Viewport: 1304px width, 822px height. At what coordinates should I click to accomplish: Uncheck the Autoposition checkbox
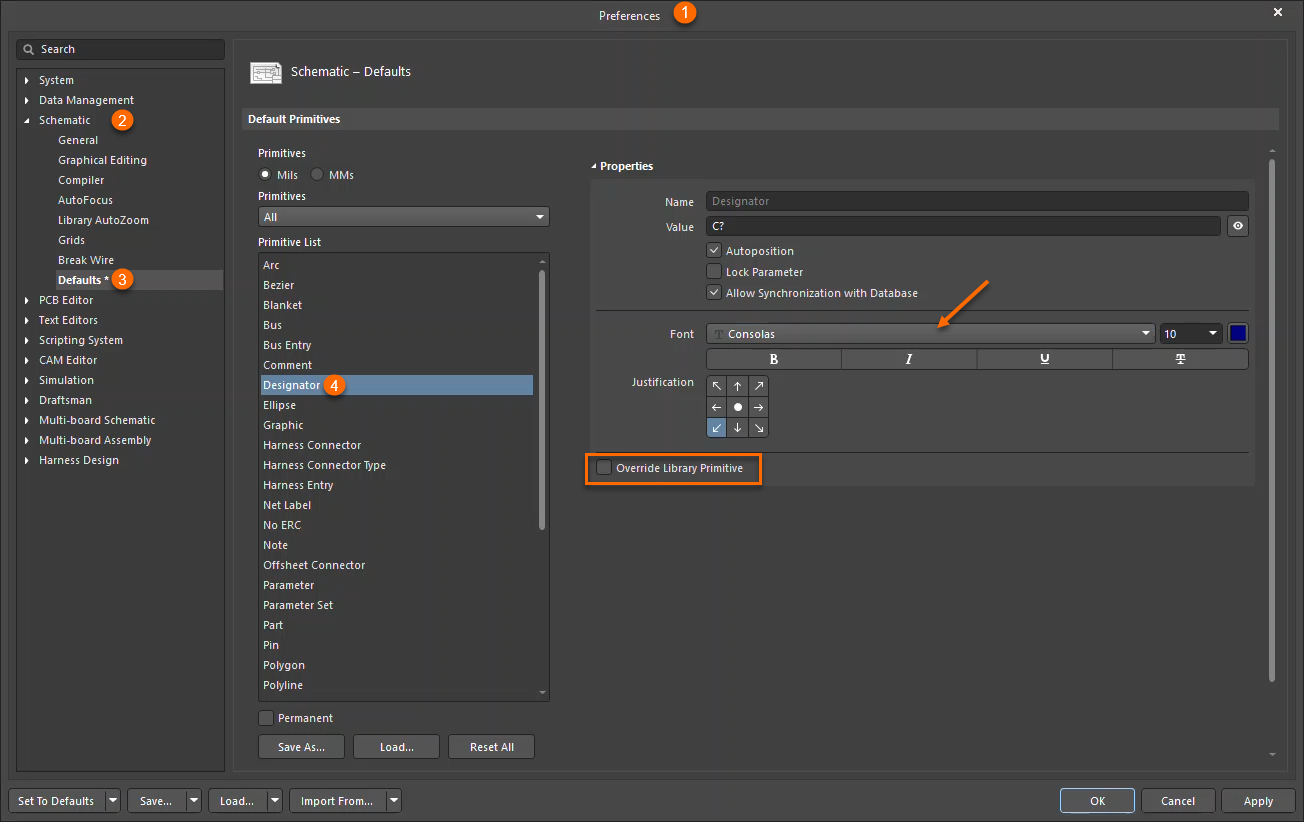point(714,251)
